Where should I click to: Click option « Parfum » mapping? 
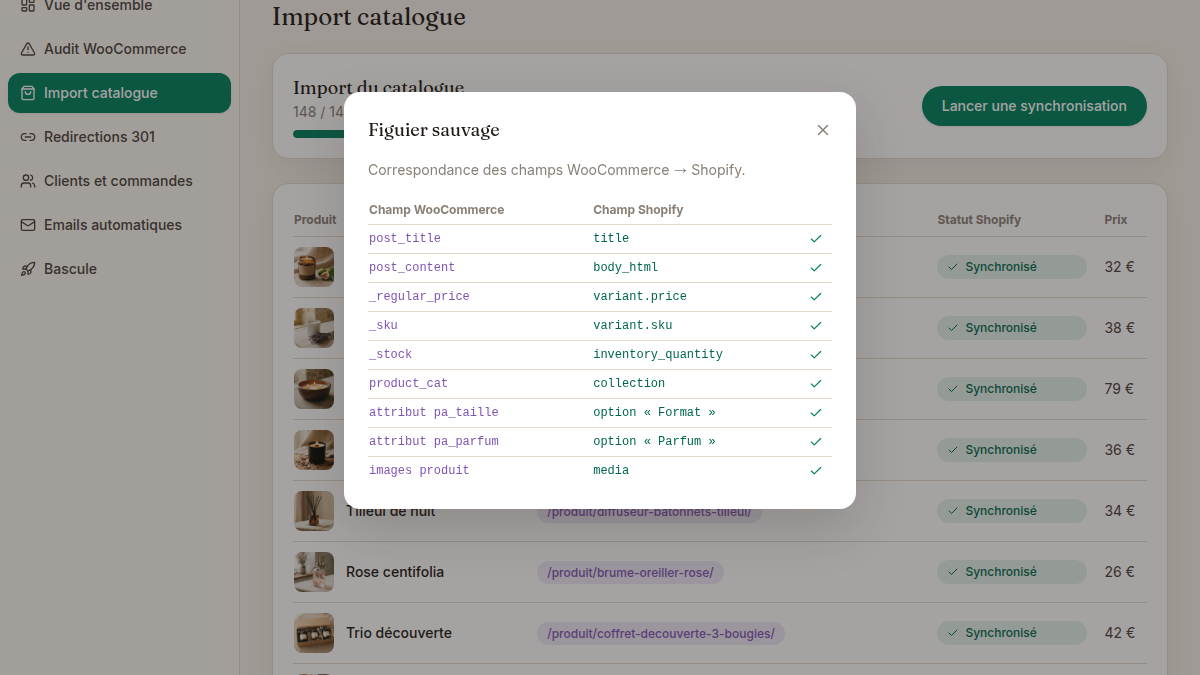point(654,442)
